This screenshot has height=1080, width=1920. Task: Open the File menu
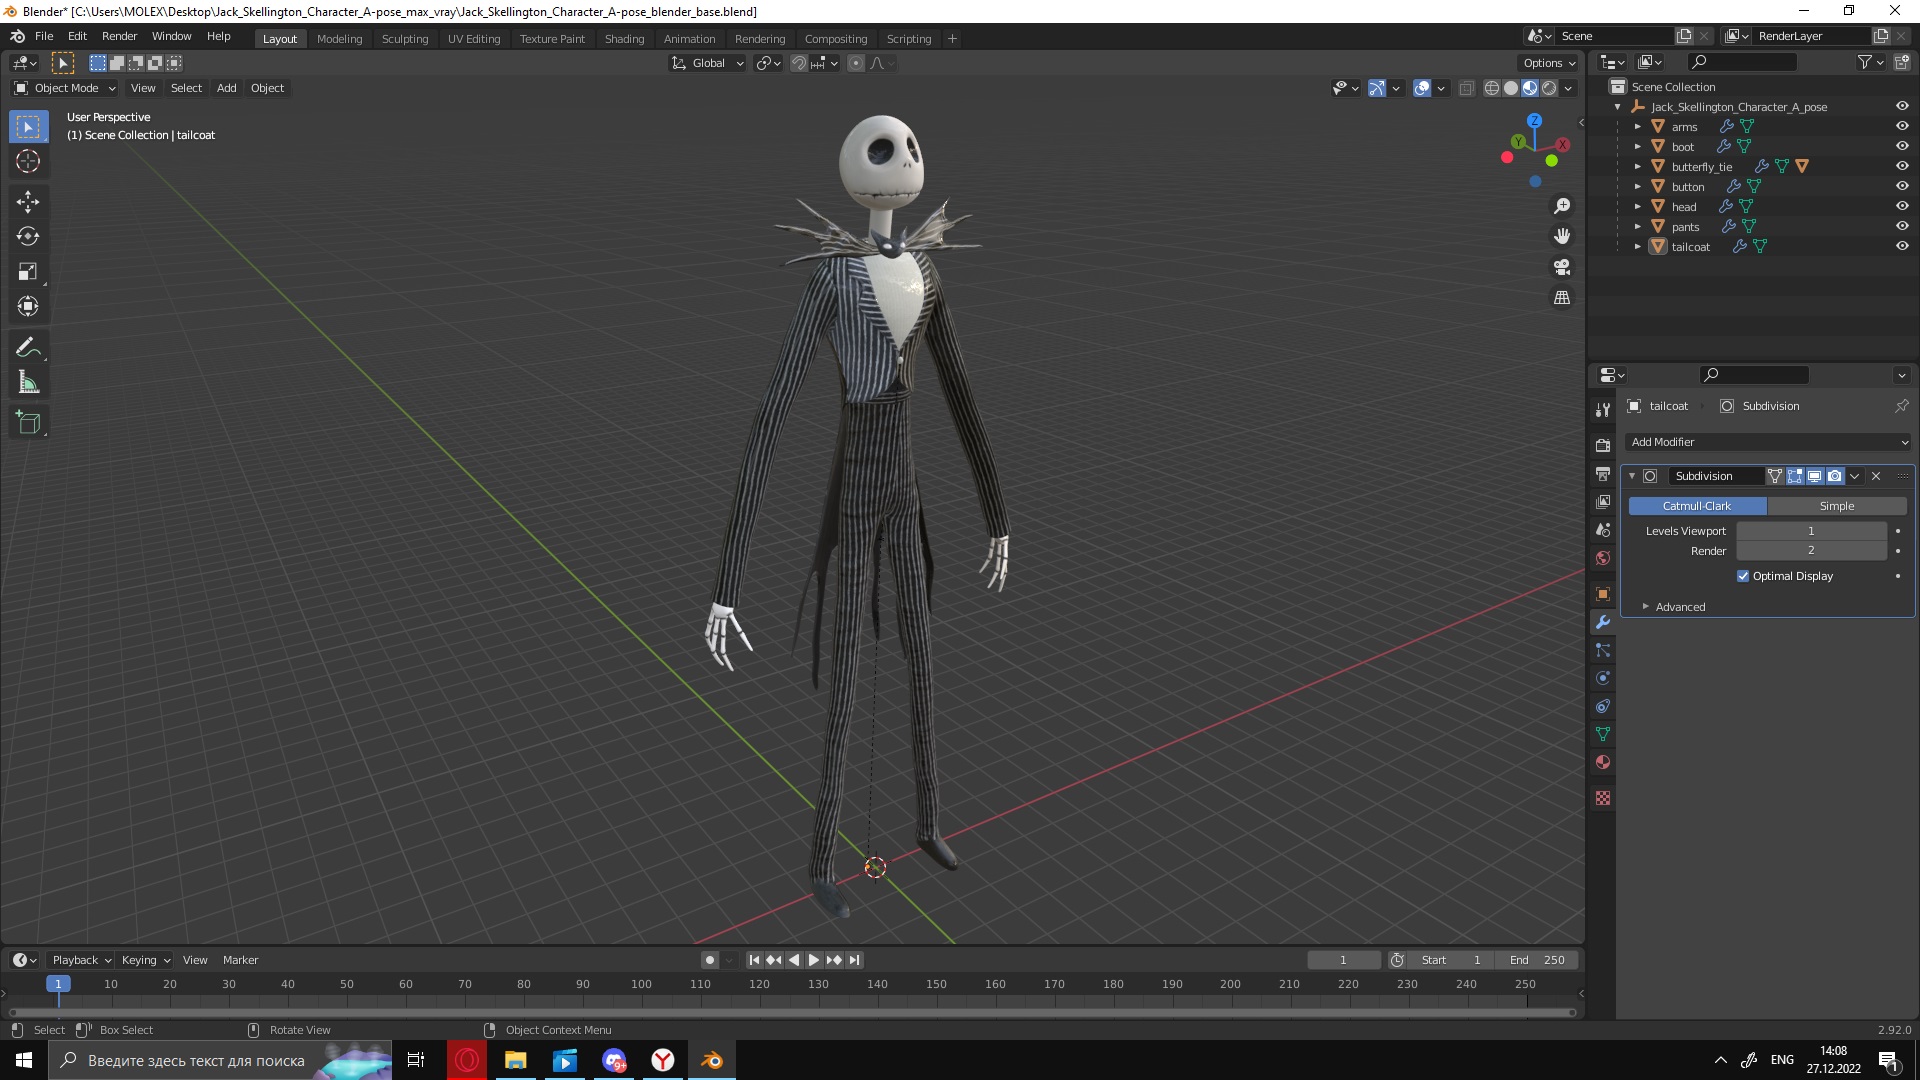click(x=44, y=36)
